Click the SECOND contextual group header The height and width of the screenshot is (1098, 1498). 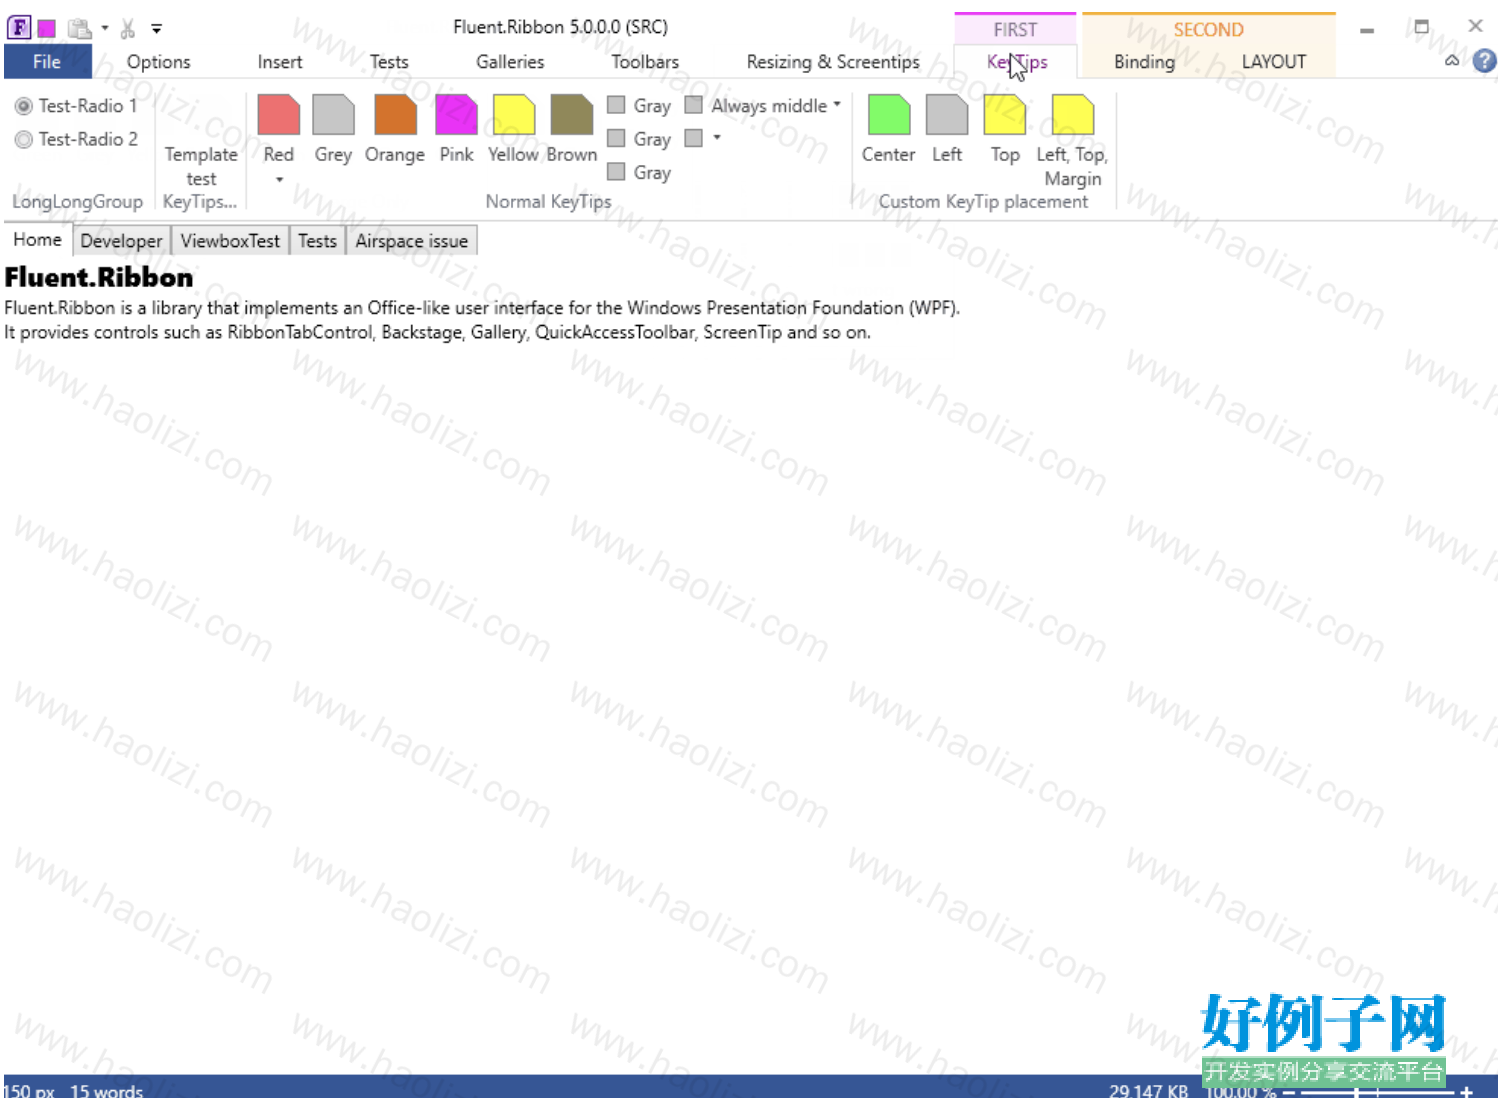[1208, 29]
